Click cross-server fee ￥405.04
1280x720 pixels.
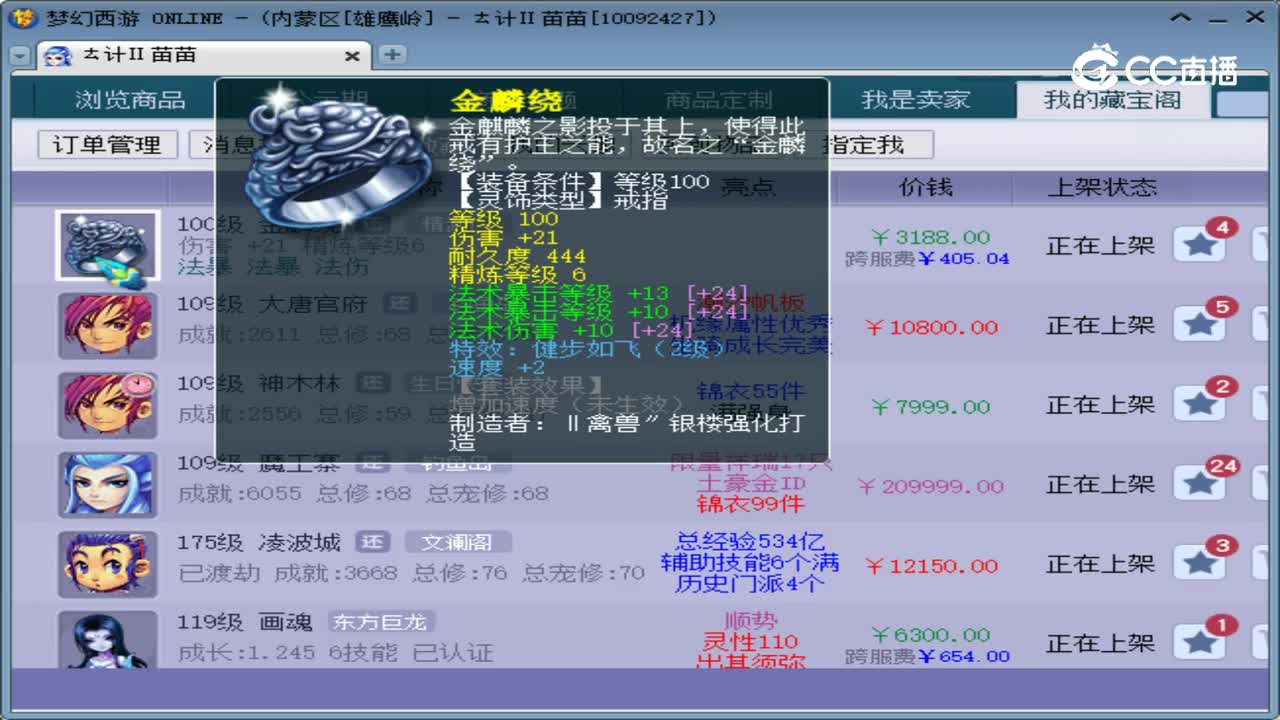964,259
